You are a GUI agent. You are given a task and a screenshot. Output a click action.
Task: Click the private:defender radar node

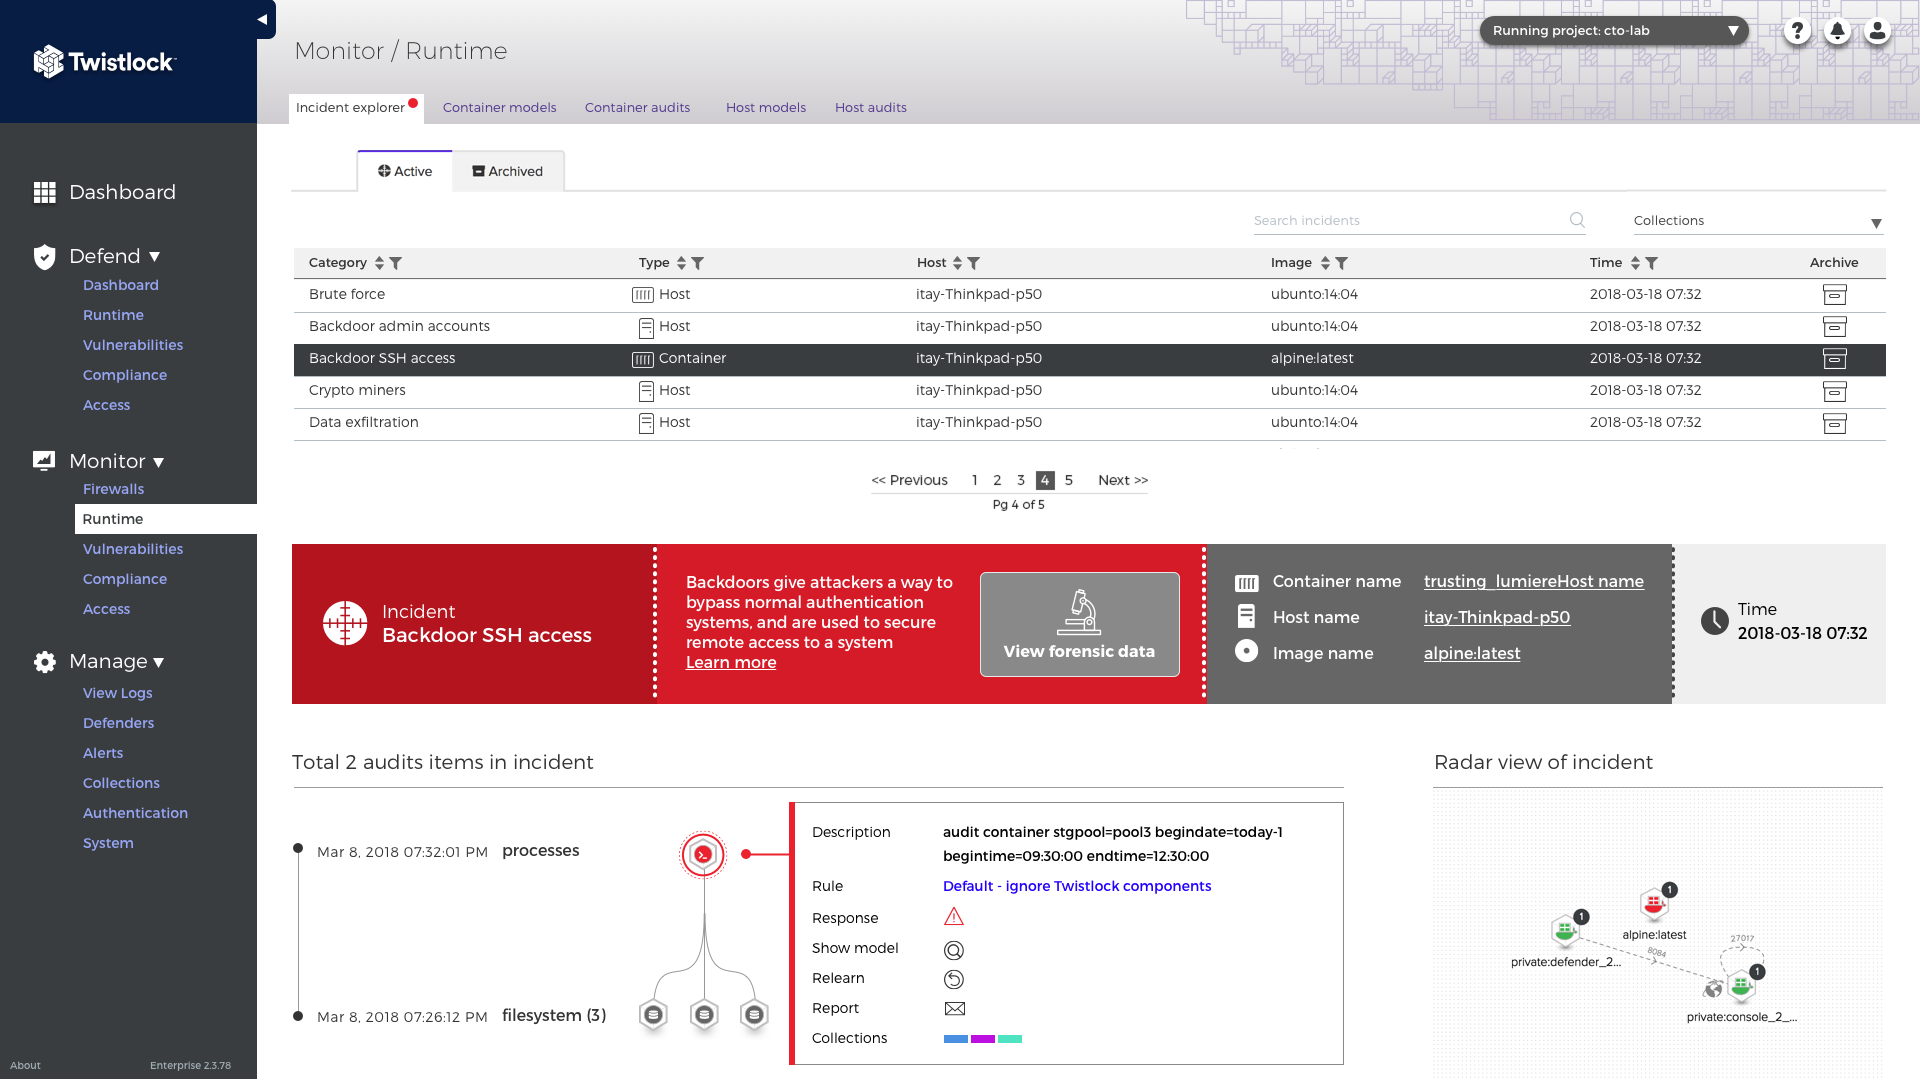click(x=1565, y=932)
